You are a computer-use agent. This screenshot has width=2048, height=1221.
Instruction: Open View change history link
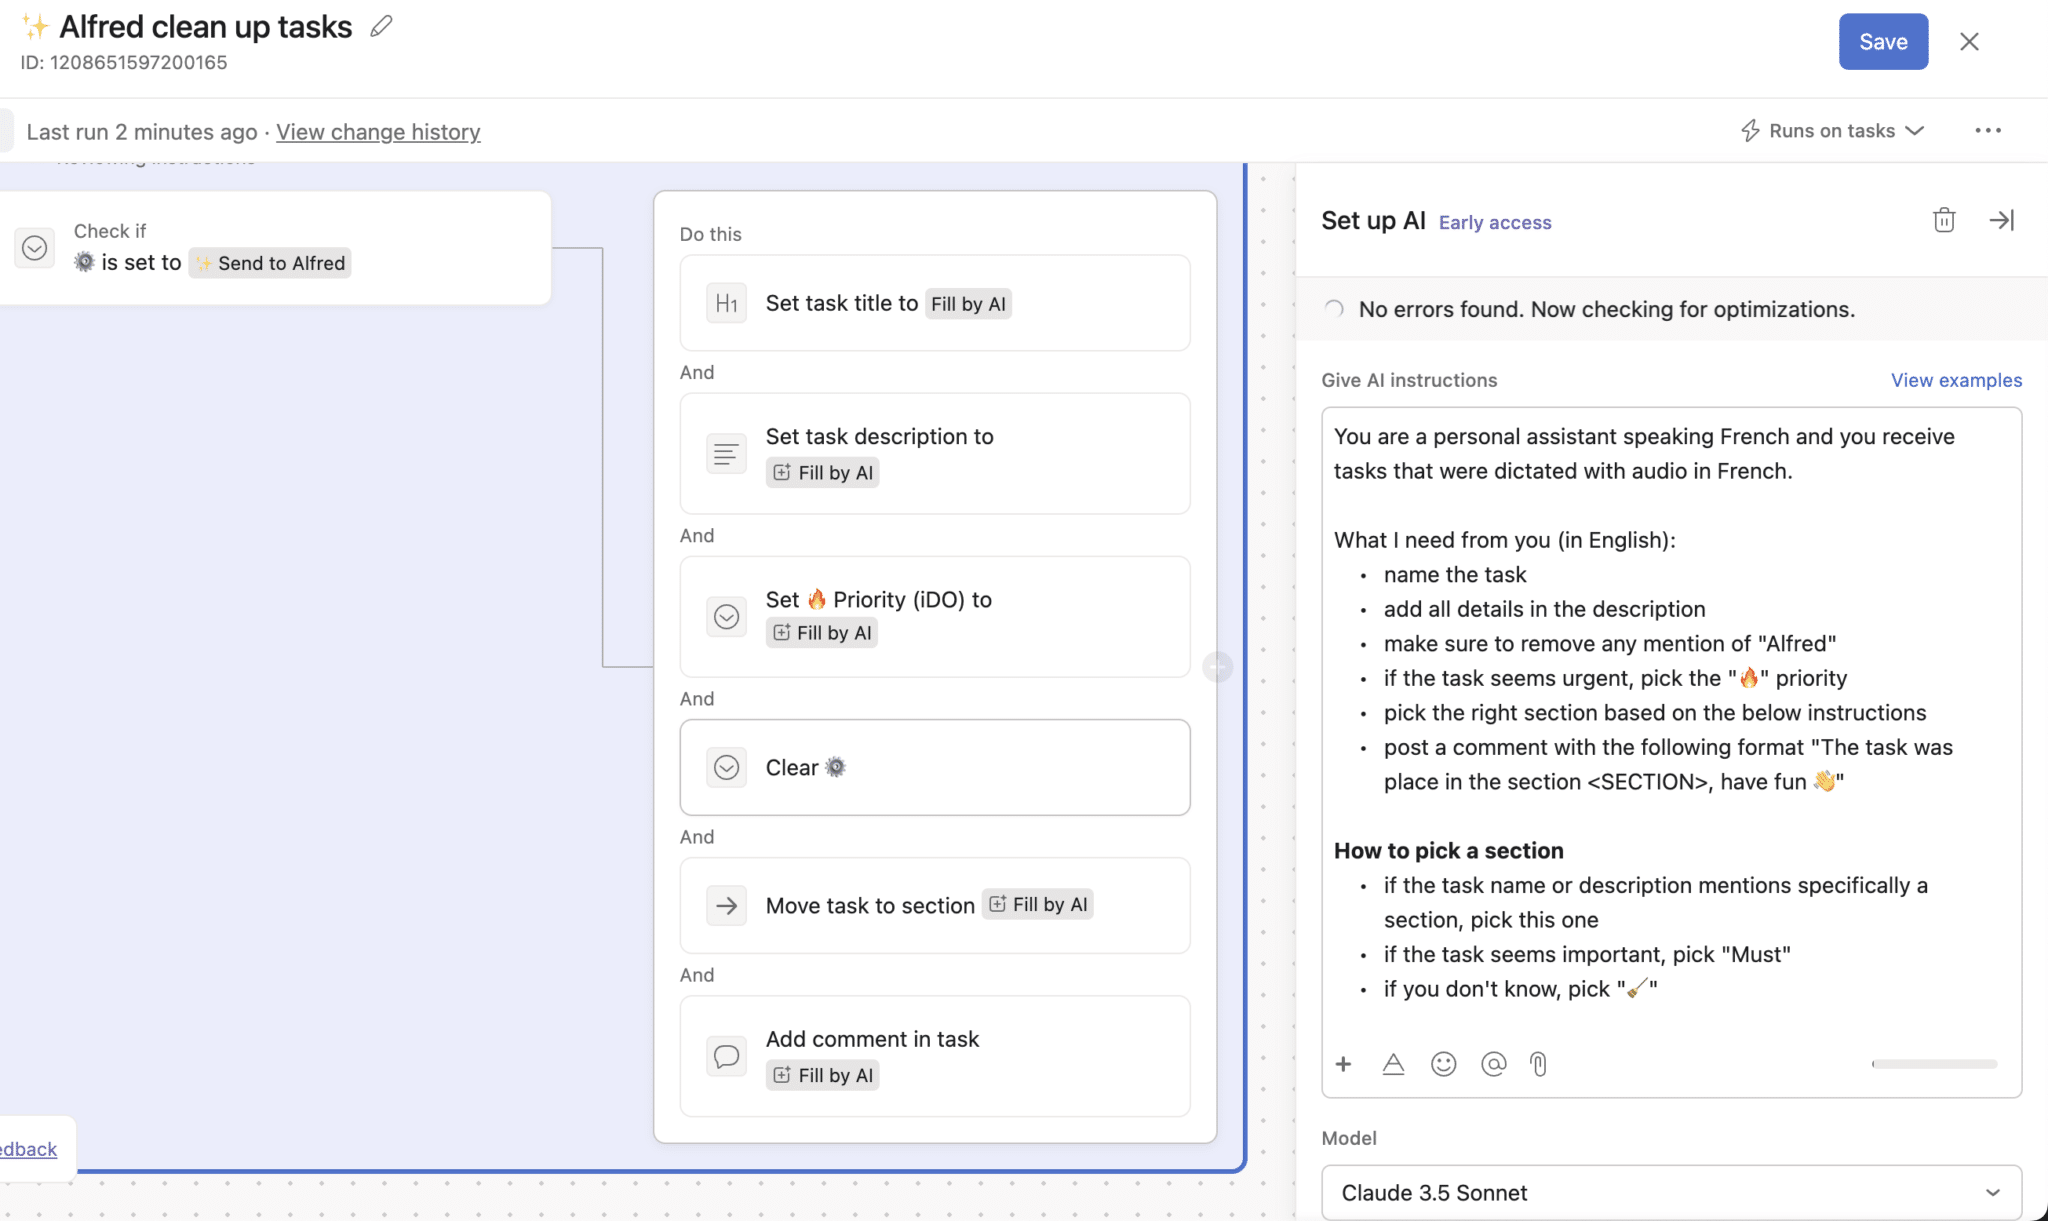point(378,132)
